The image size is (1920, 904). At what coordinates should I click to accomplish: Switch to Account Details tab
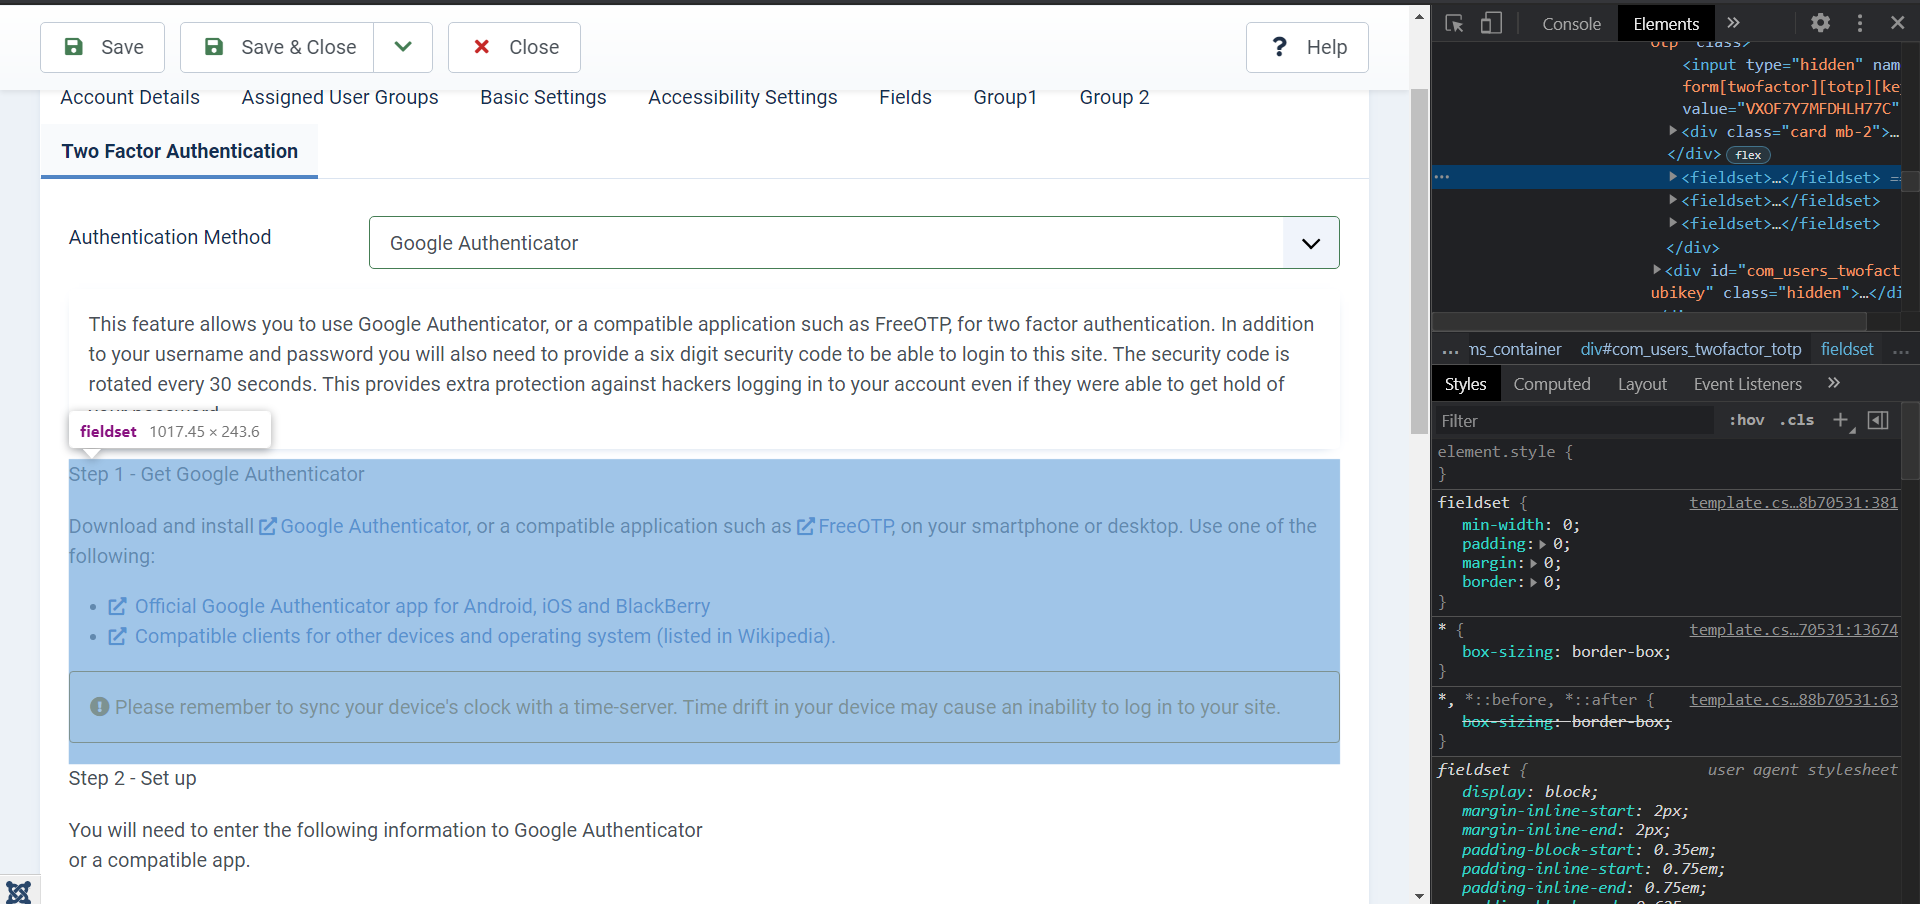(130, 97)
